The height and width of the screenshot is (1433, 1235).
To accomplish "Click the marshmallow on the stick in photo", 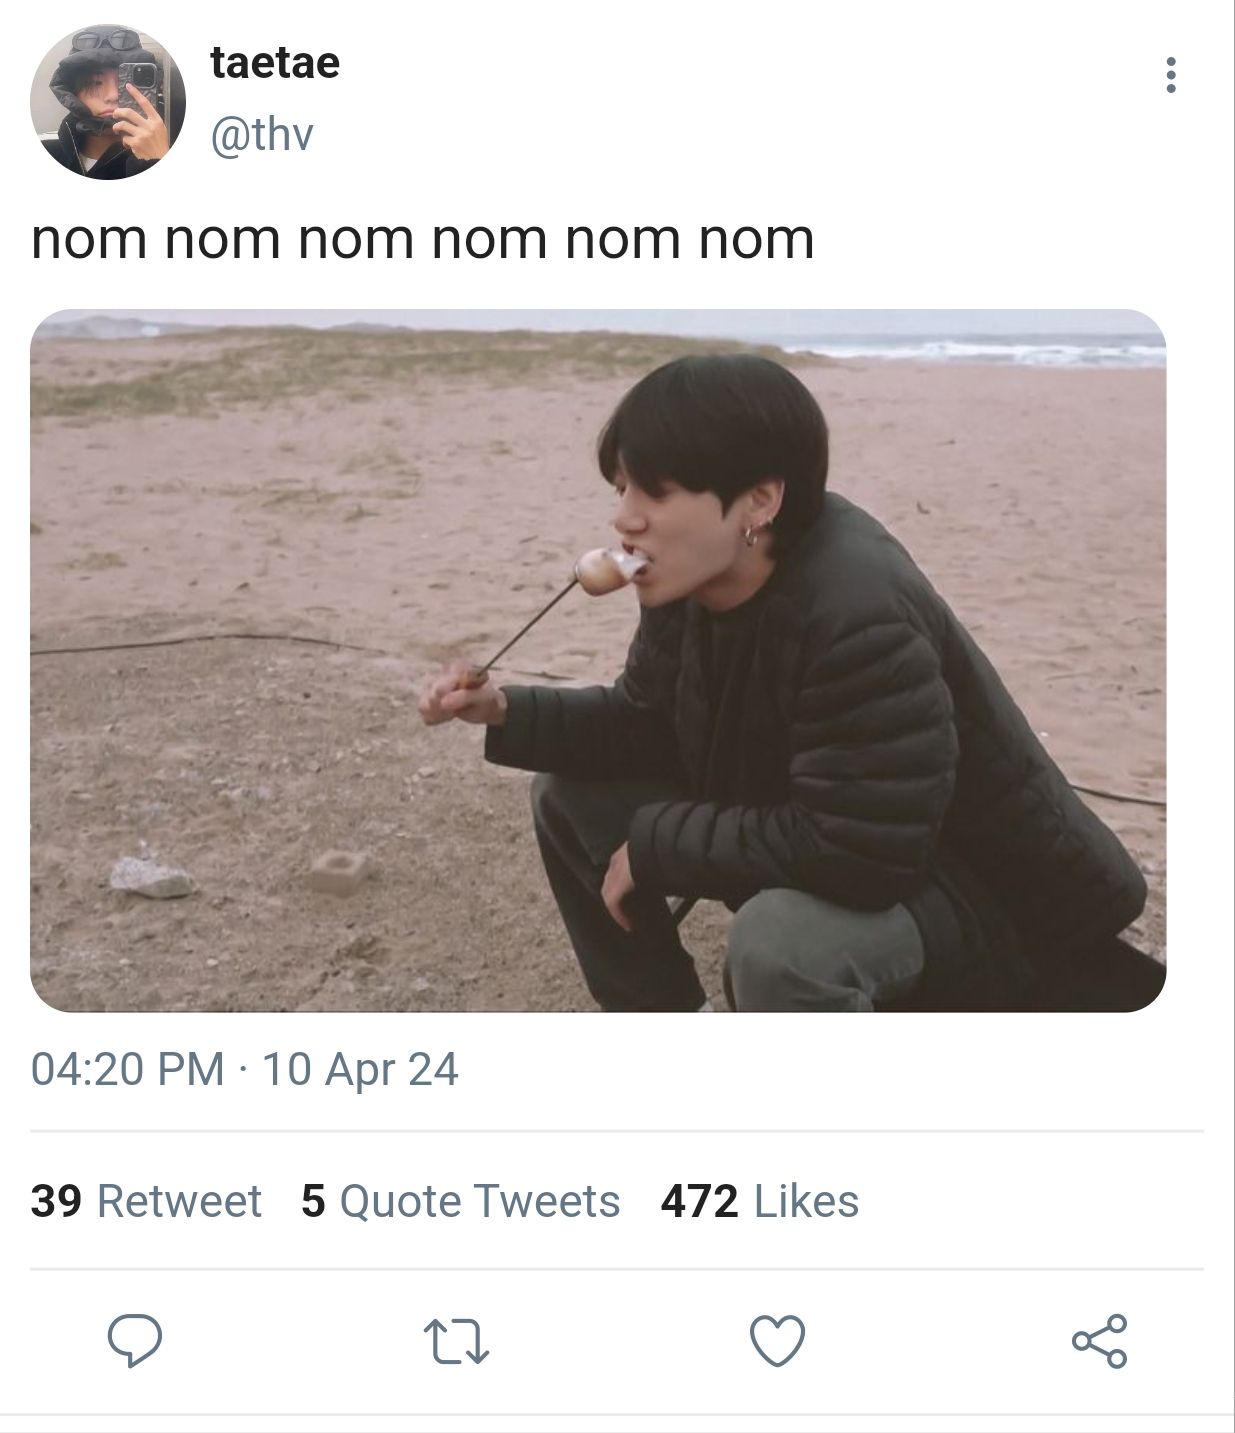I will (605, 571).
